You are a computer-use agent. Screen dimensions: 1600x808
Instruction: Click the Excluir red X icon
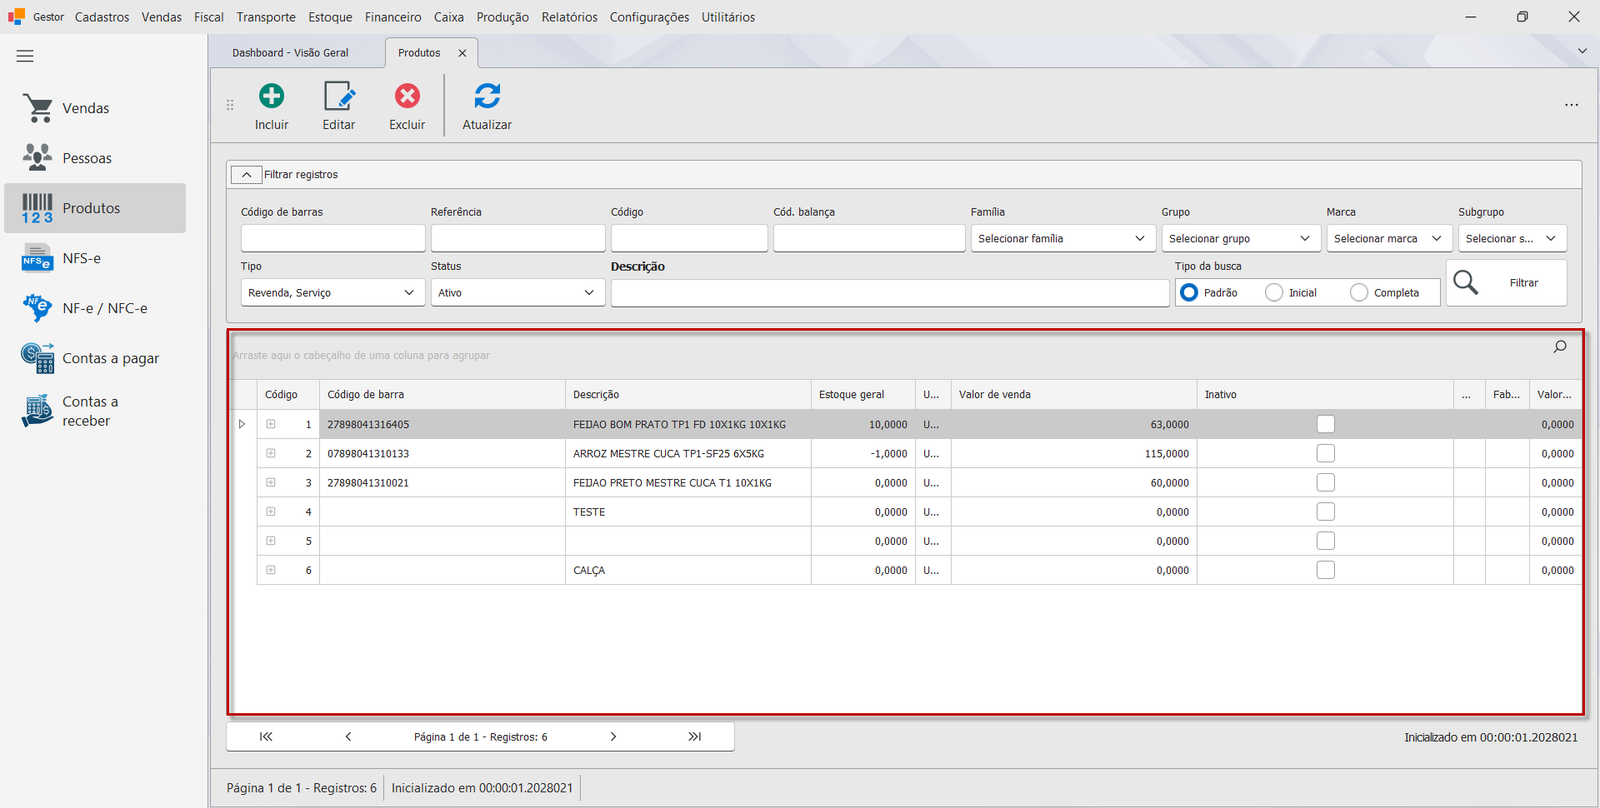coord(407,96)
